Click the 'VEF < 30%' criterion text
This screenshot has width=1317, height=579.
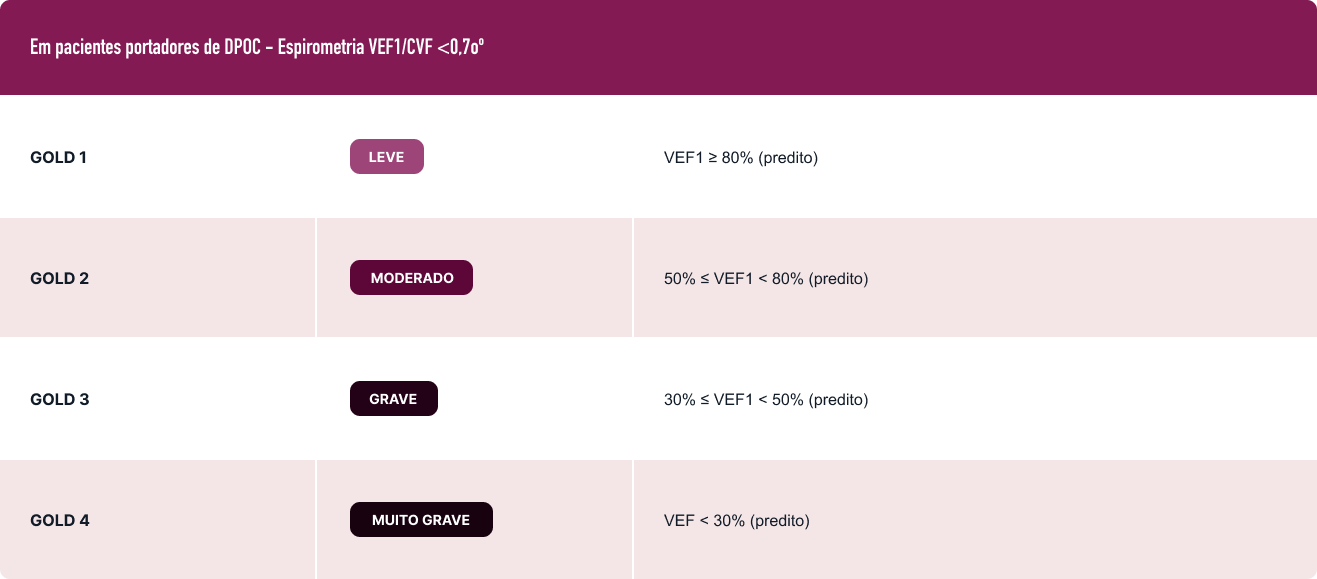(x=705, y=521)
